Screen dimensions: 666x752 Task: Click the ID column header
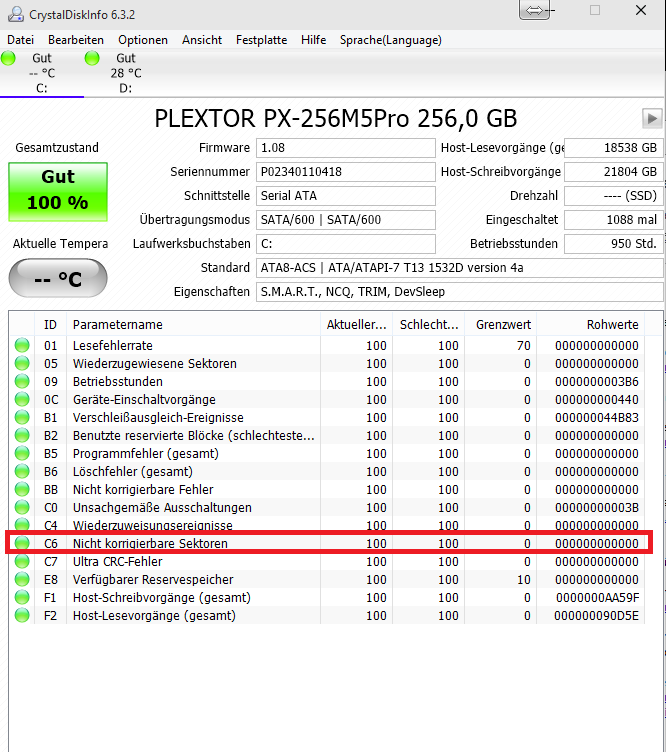[x=50, y=325]
